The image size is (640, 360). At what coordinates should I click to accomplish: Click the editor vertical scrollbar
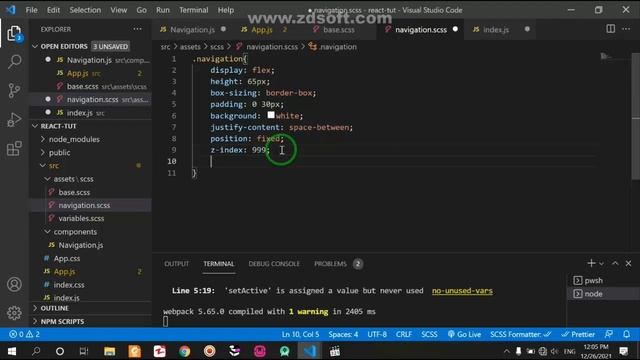[x=636, y=116]
